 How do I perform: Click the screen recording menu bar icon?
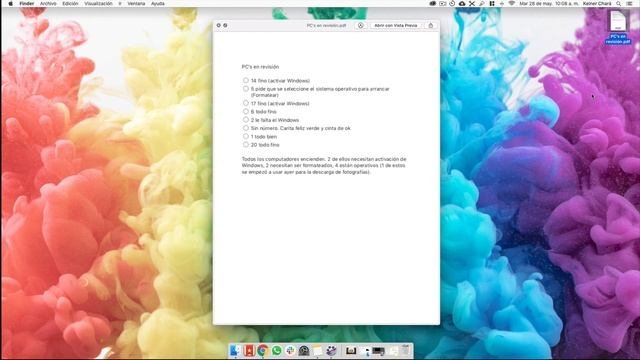442,4
